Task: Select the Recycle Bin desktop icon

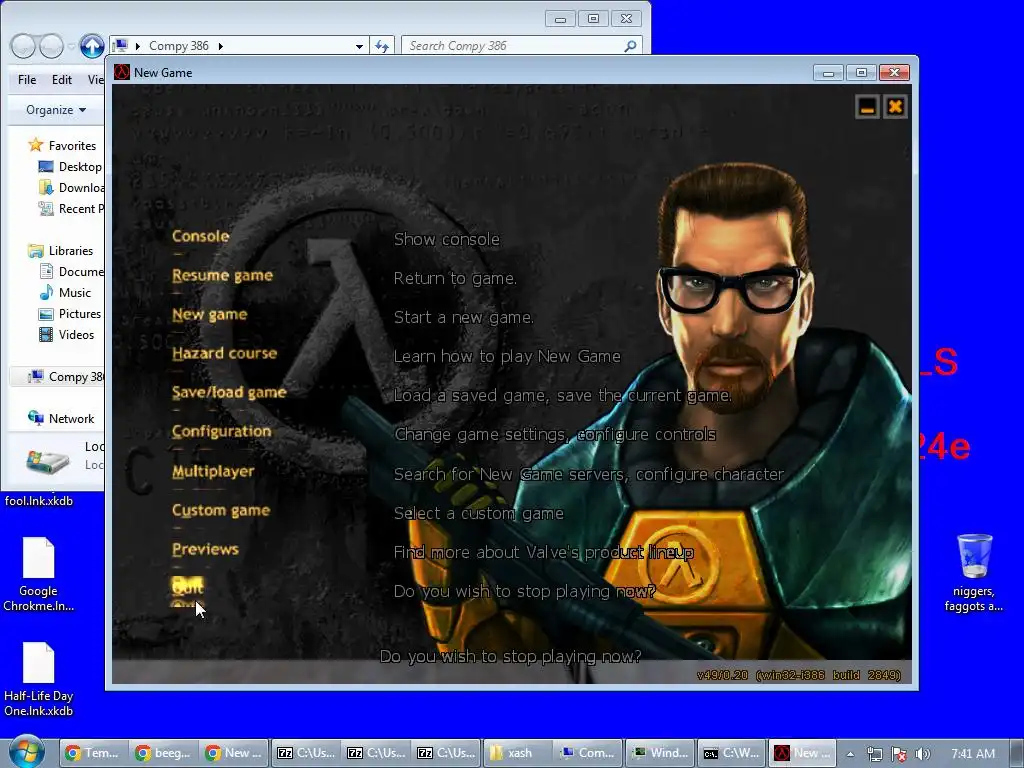Action: tap(974, 573)
